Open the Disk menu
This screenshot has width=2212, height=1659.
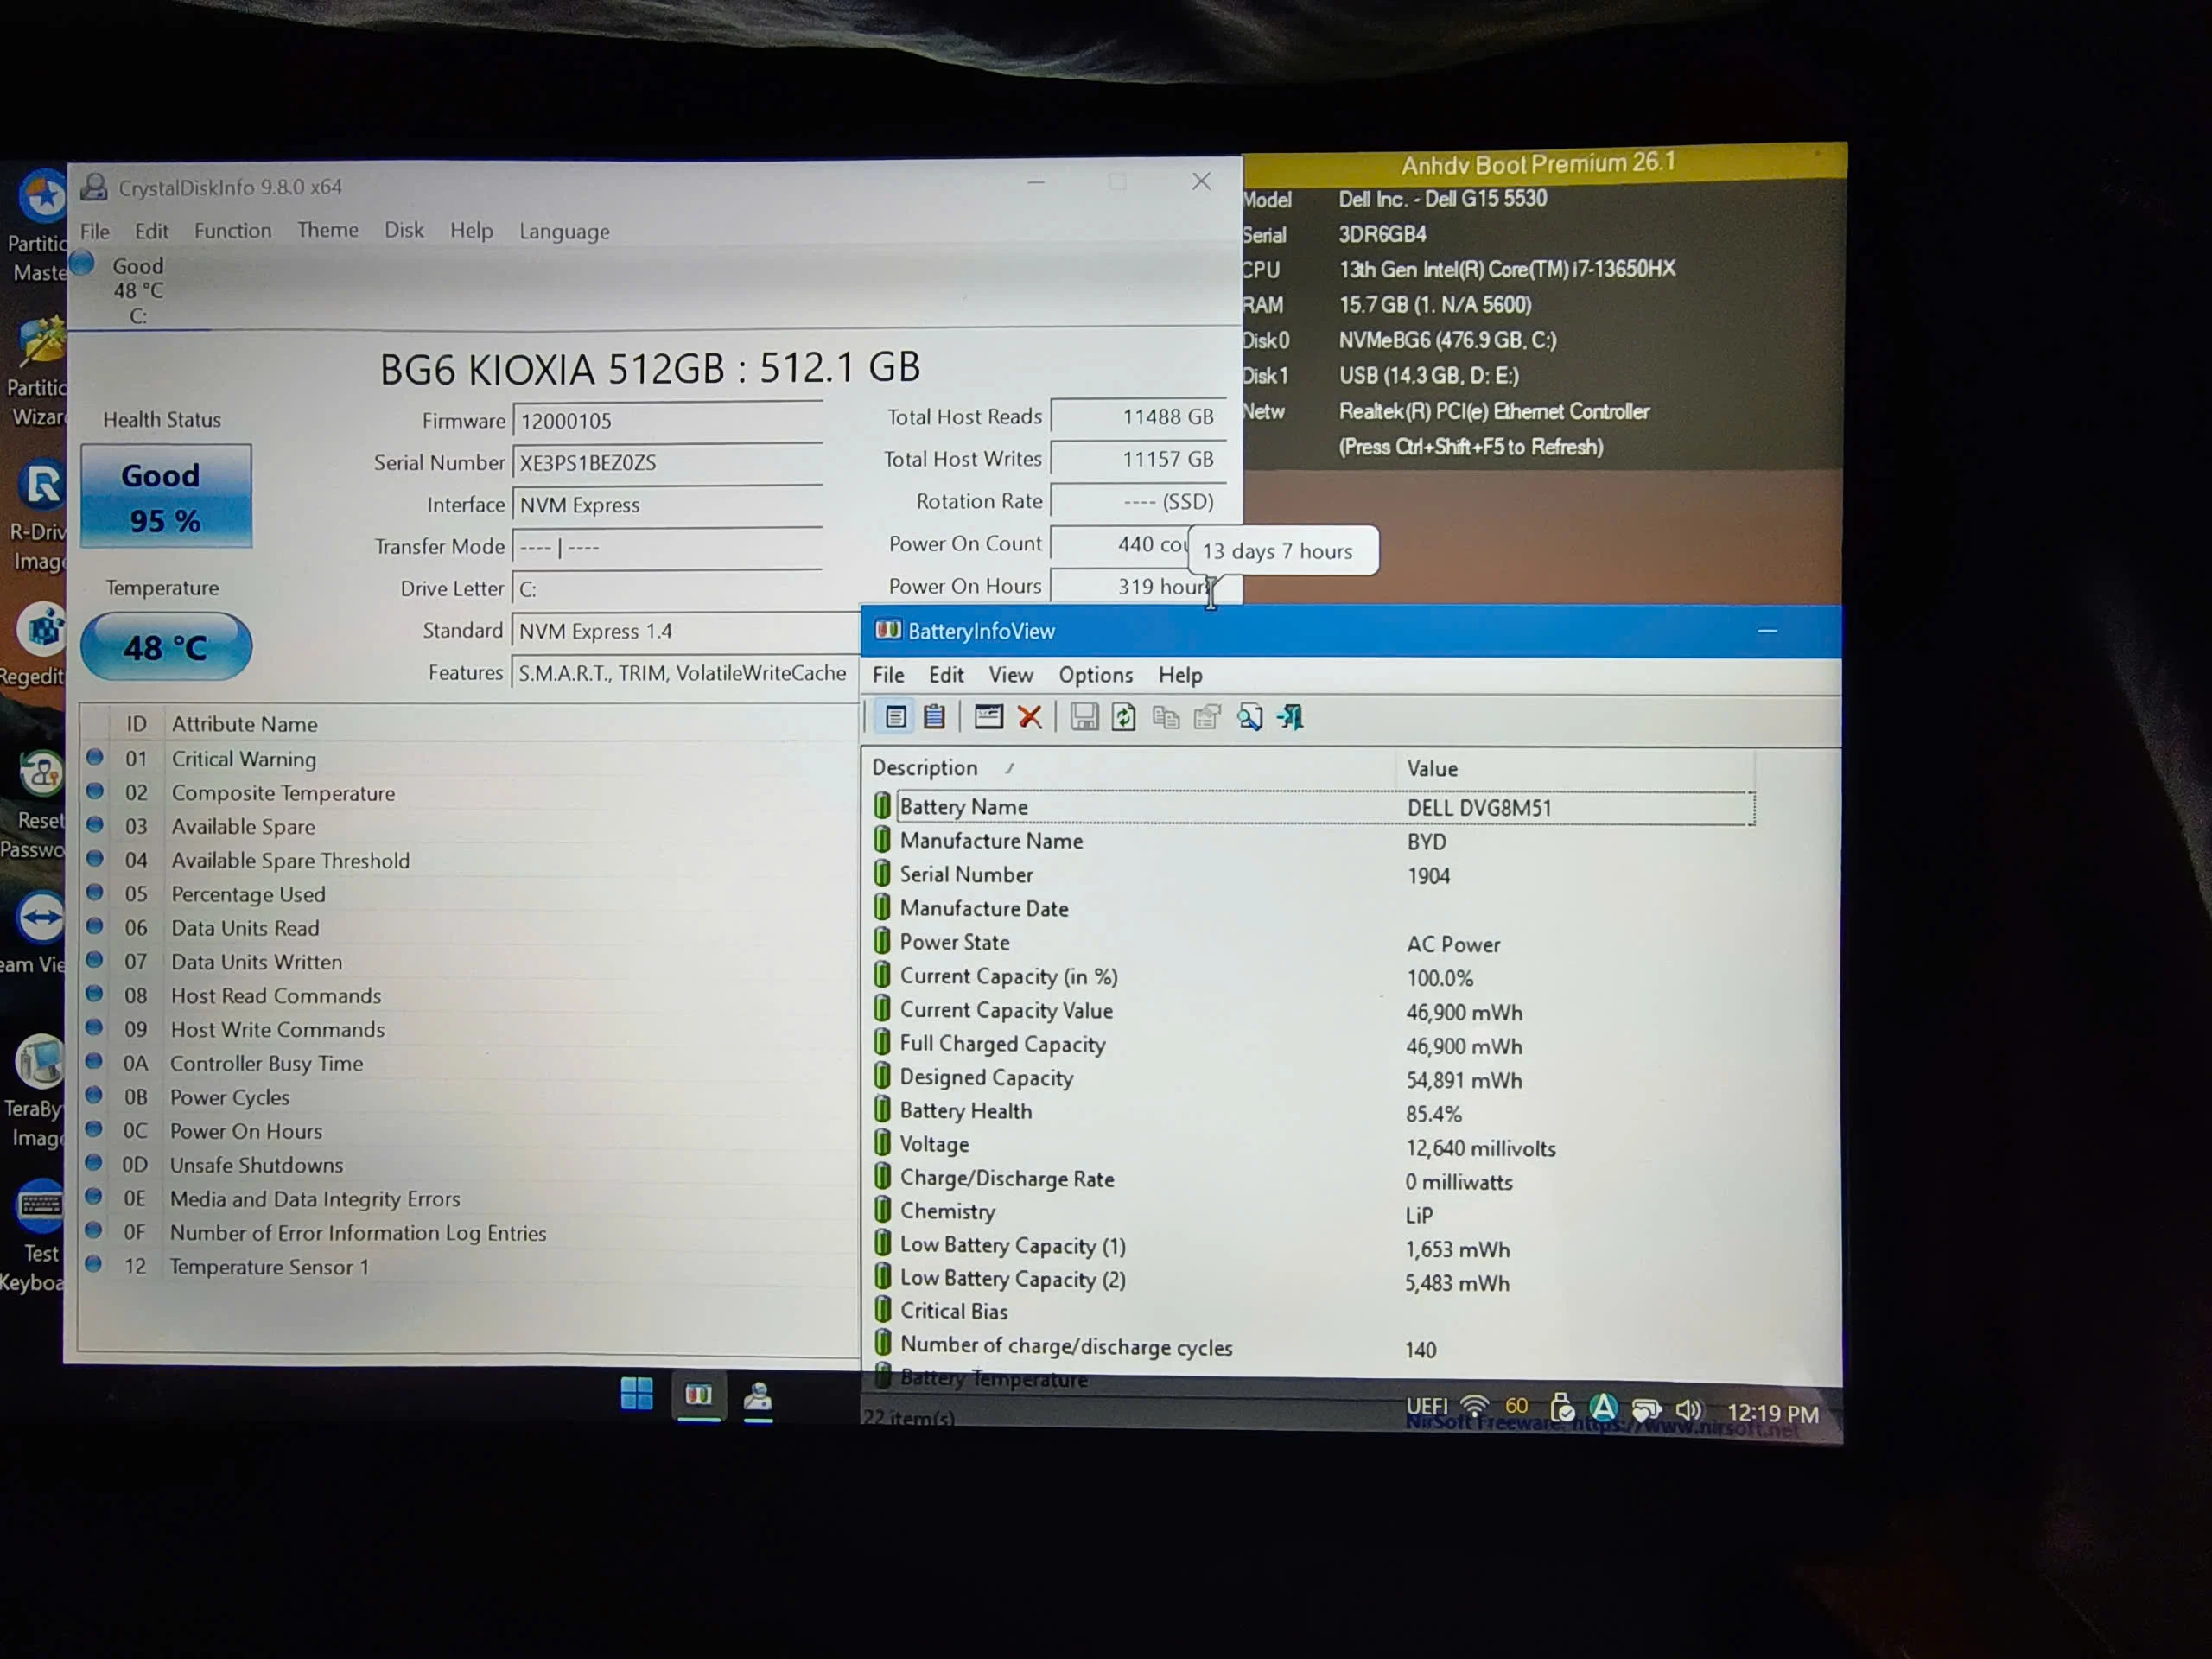[x=404, y=230]
